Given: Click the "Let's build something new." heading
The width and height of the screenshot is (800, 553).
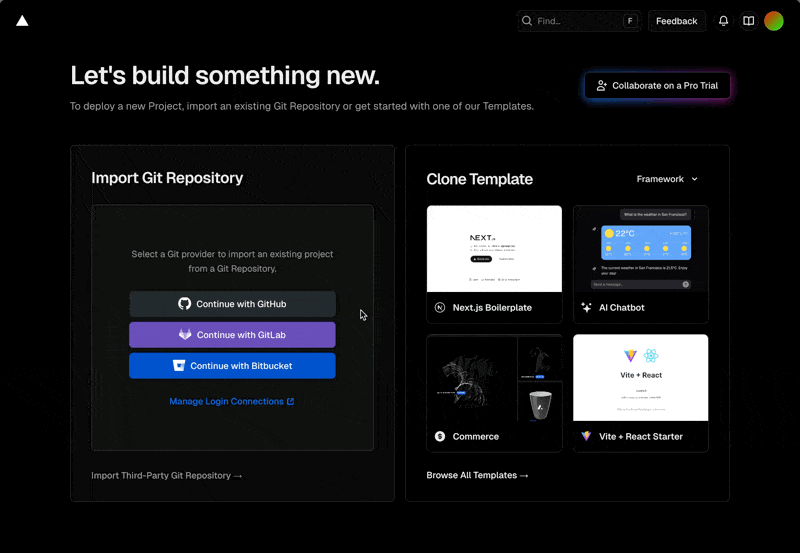Looking at the screenshot, I should click(225, 76).
